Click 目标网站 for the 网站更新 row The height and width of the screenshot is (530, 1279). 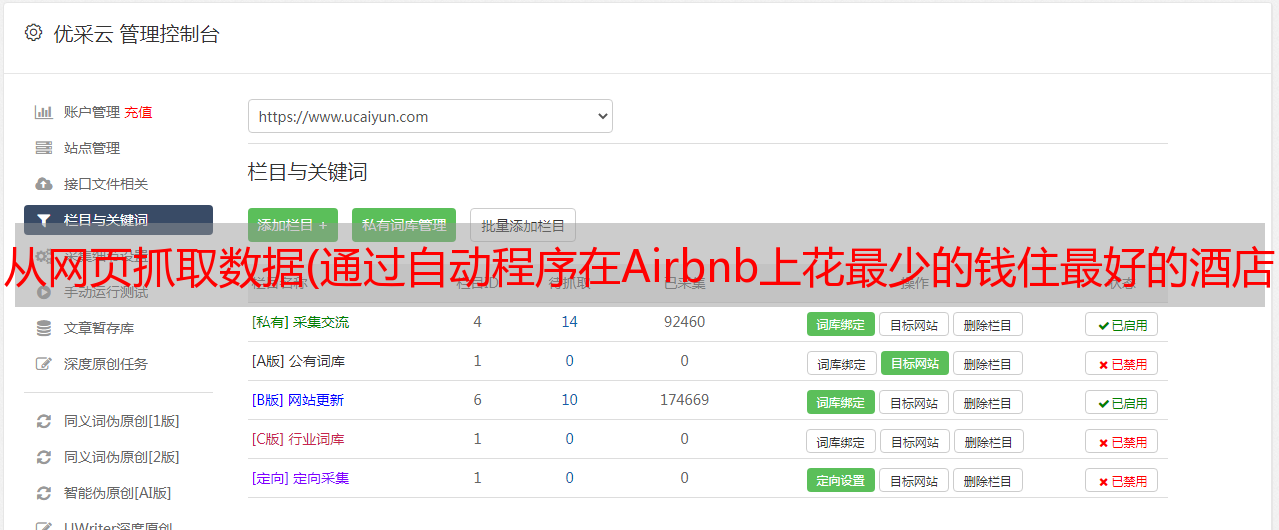pos(914,402)
